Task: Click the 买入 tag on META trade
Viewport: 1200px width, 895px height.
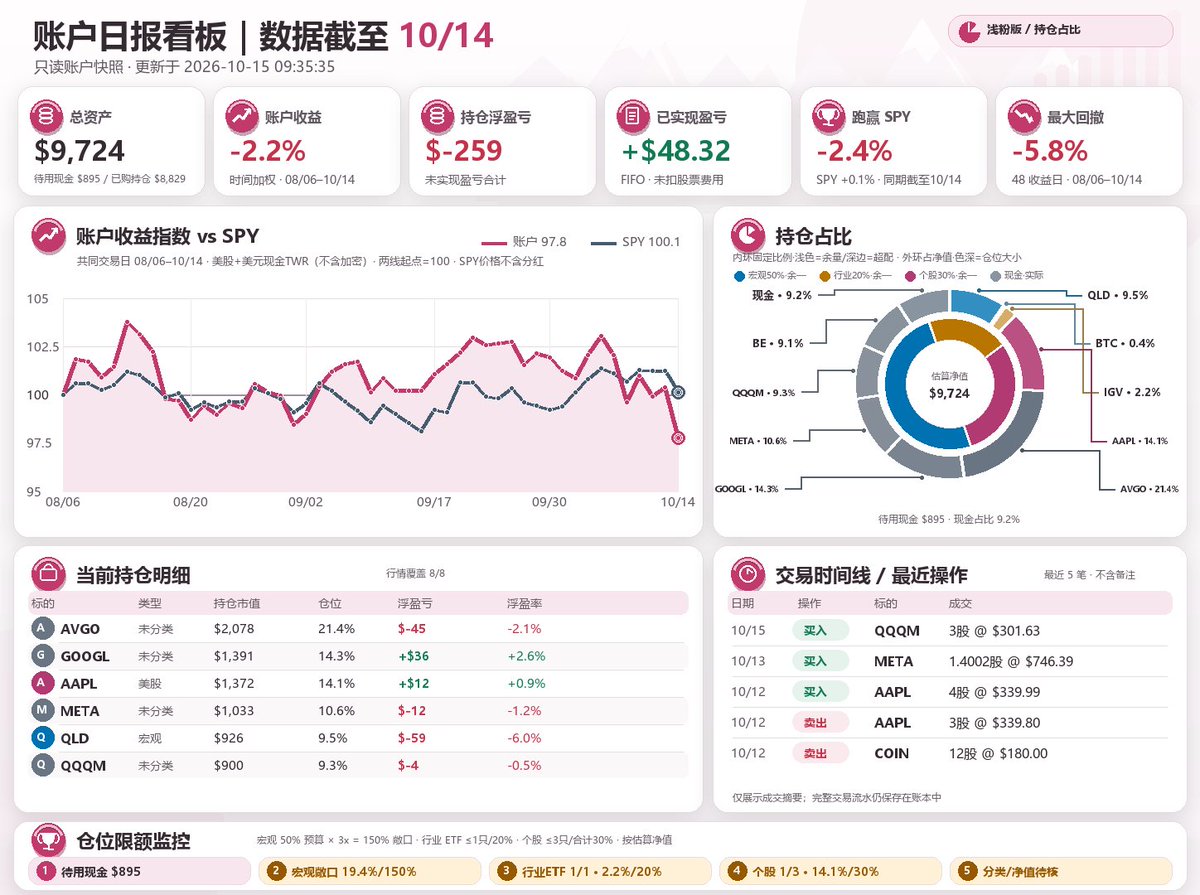Action: point(820,661)
